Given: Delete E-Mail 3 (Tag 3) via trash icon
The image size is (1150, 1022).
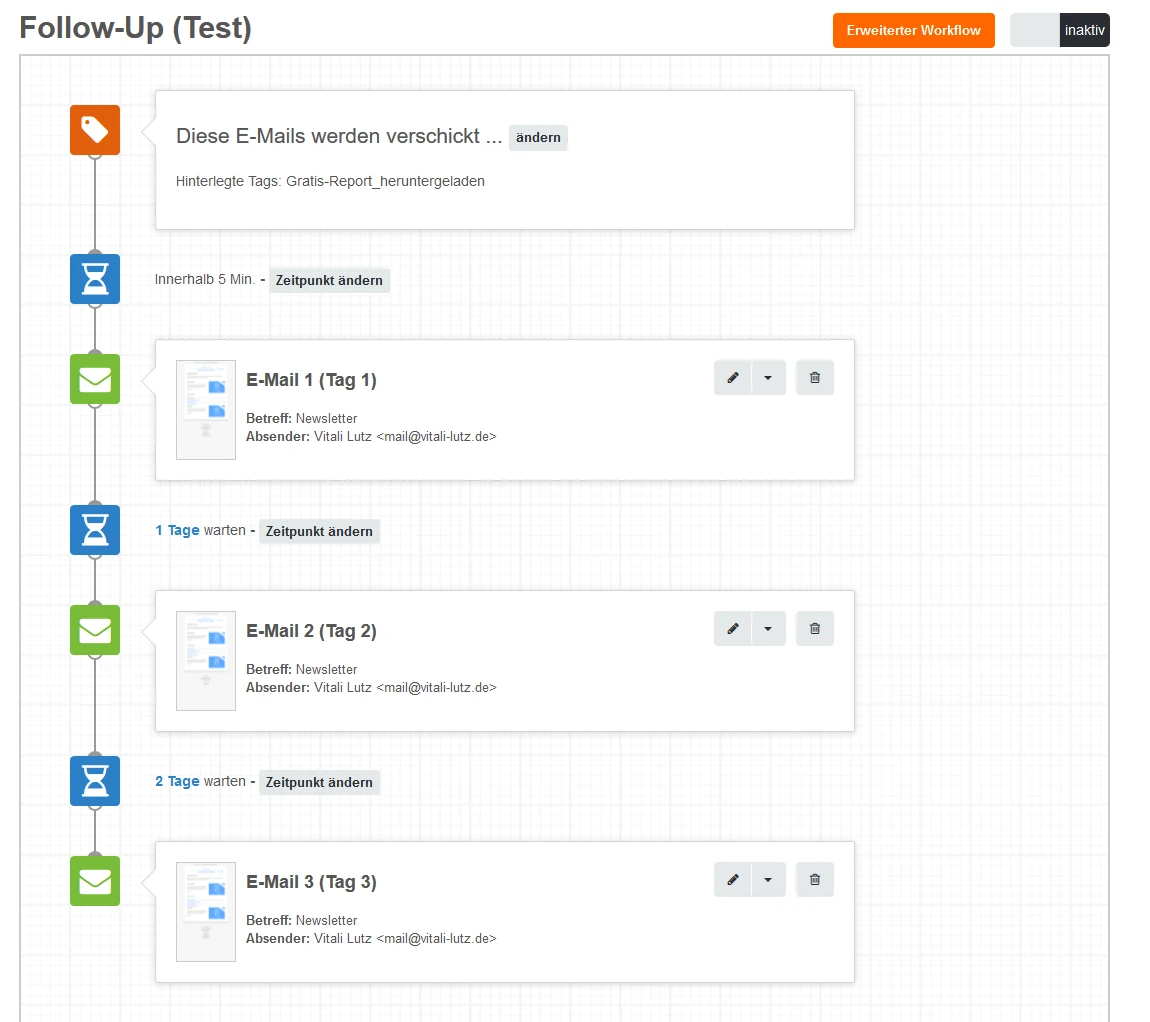Looking at the screenshot, I should [815, 880].
